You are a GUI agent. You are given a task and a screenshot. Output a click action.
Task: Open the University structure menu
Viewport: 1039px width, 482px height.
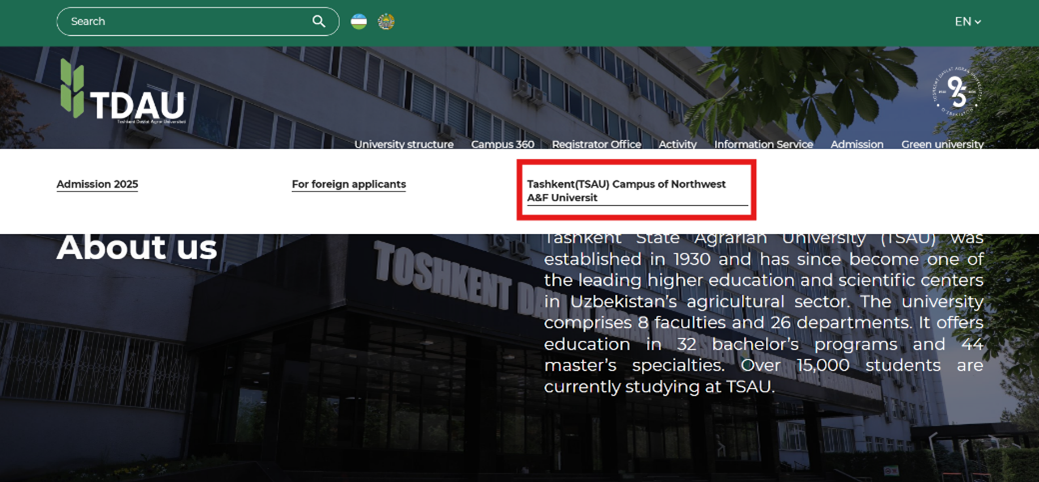pos(403,144)
